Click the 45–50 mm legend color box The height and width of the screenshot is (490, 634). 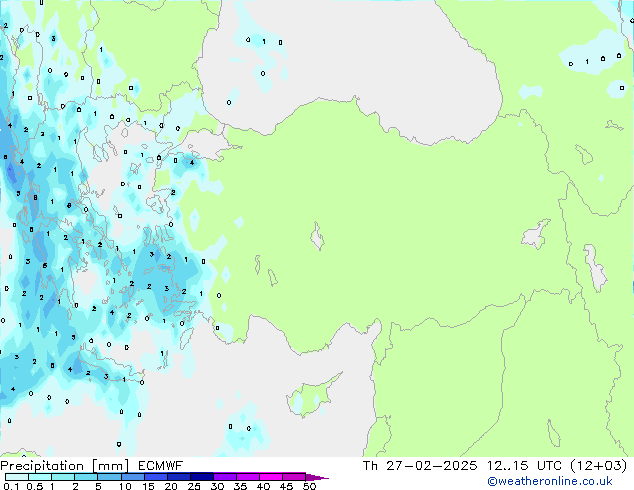(x=294, y=477)
